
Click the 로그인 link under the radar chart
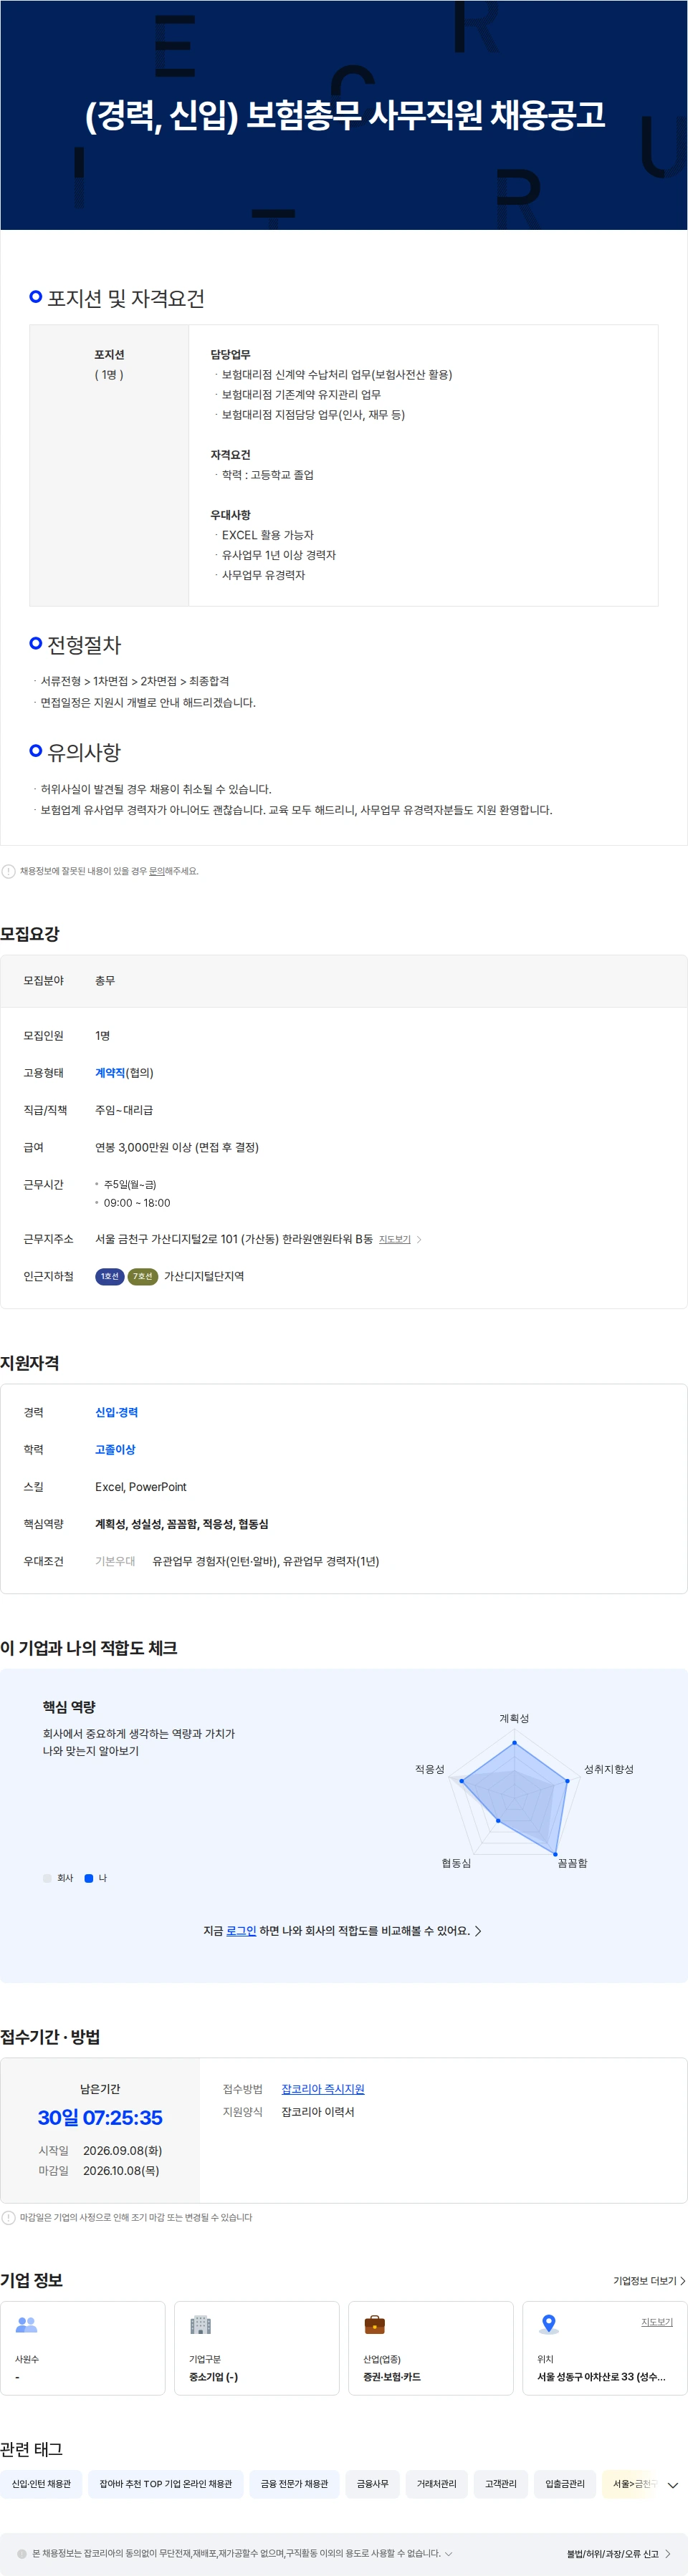pyautogui.click(x=241, y=1931)
